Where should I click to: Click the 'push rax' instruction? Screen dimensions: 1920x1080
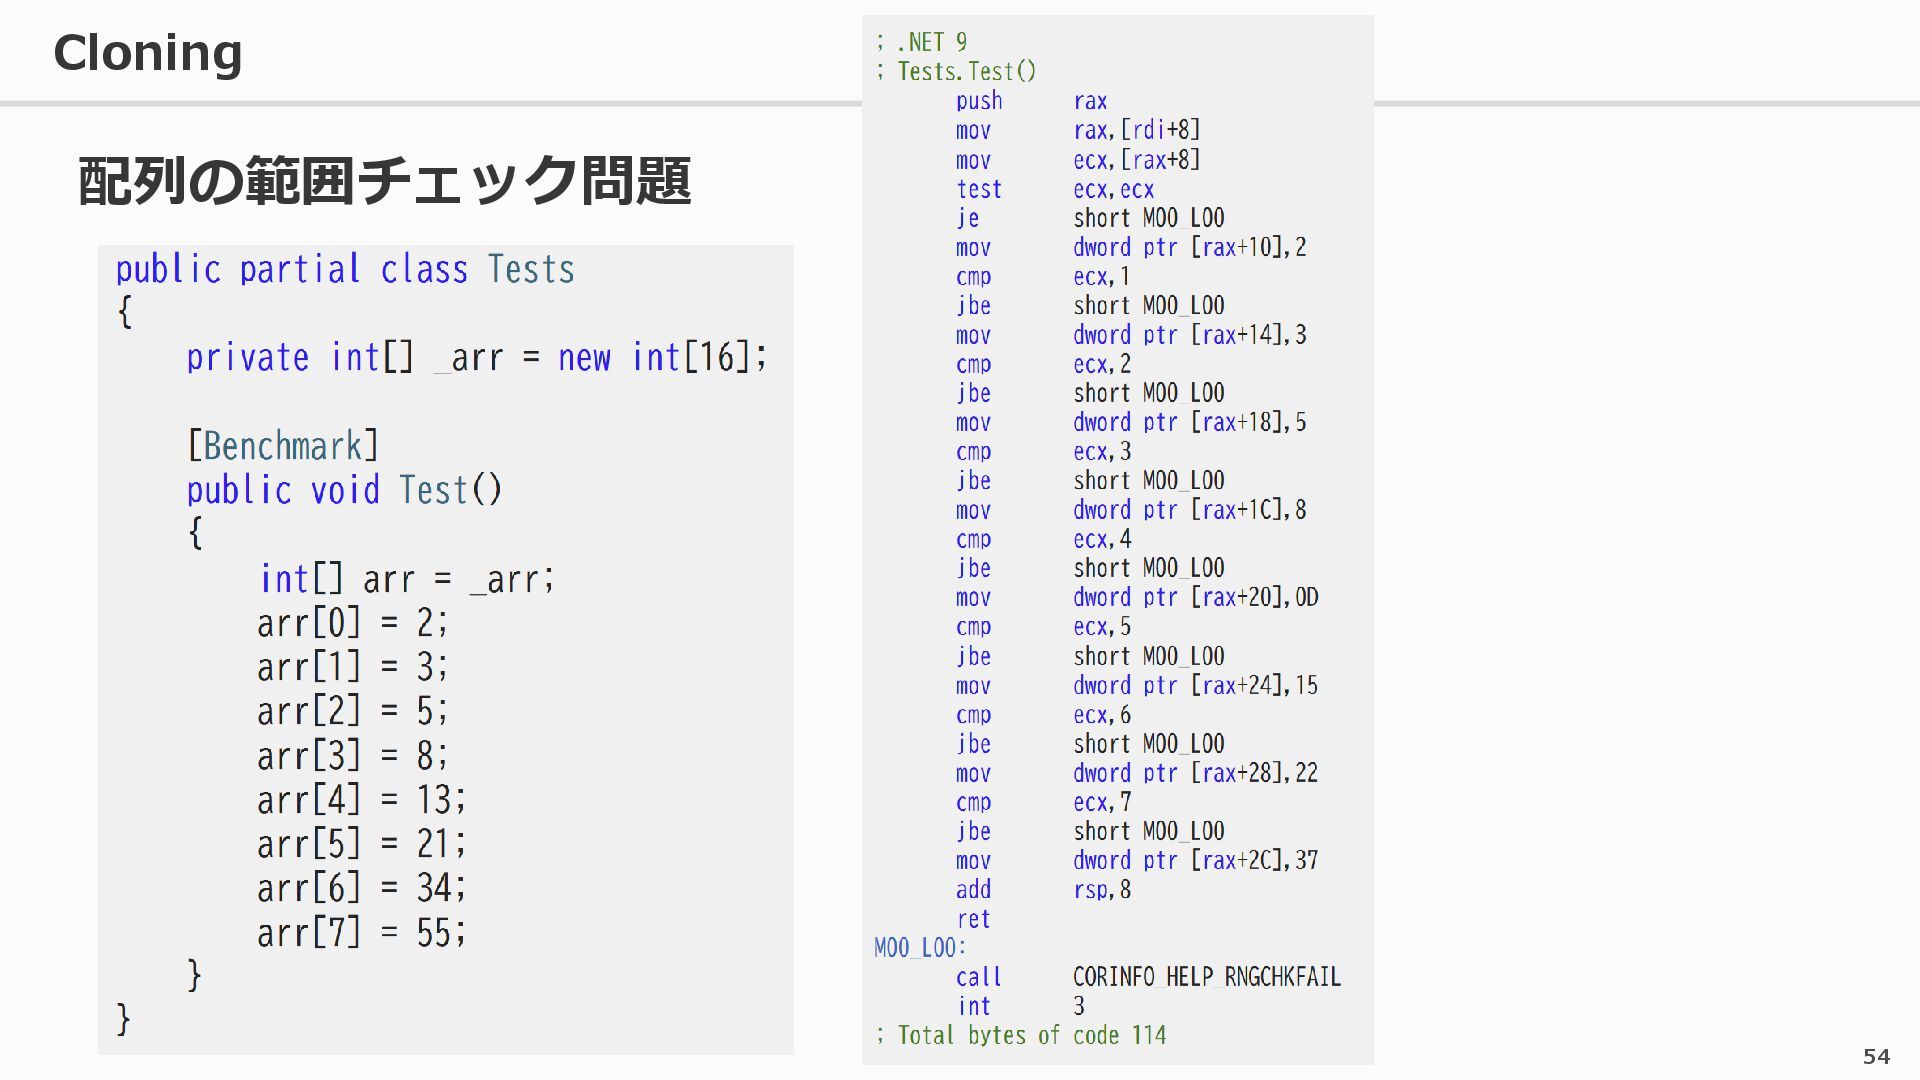(1030, 101)
